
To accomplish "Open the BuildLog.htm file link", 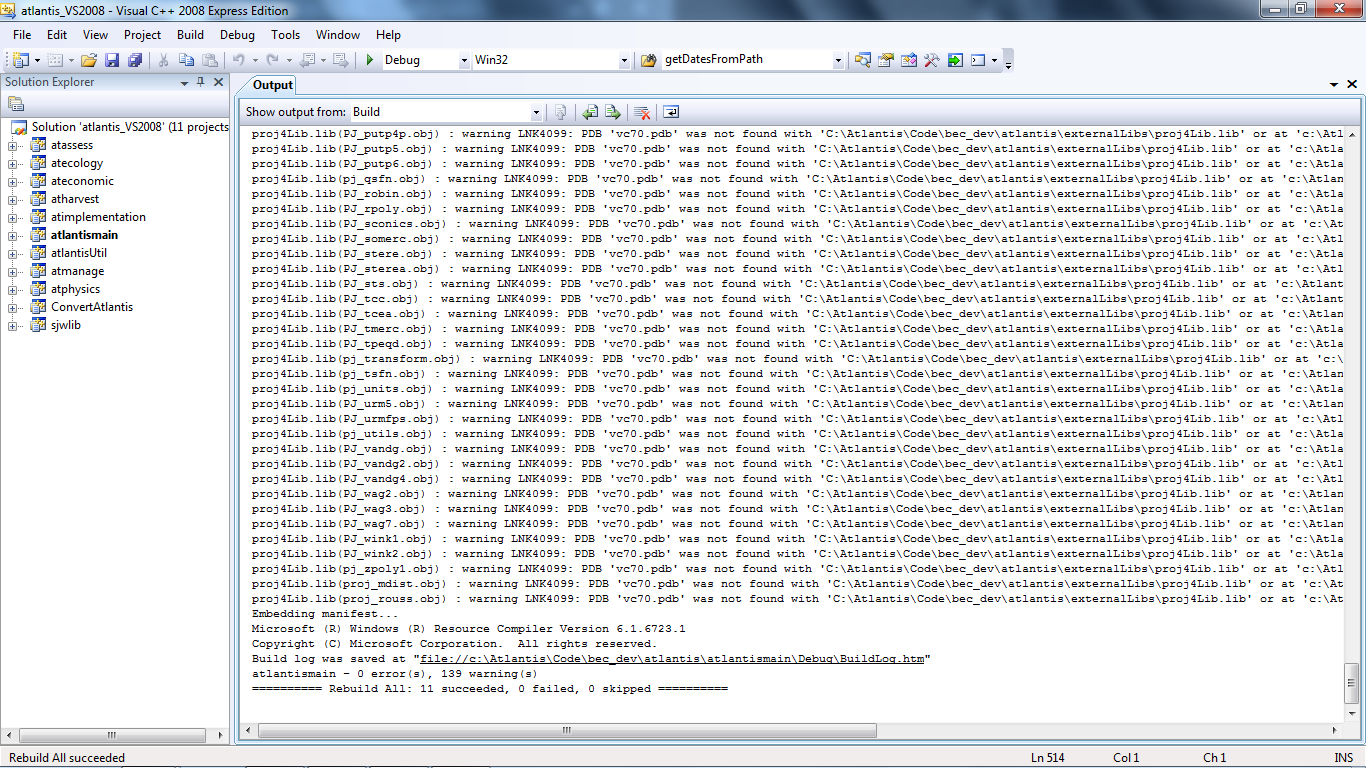I will coord(671,659).
